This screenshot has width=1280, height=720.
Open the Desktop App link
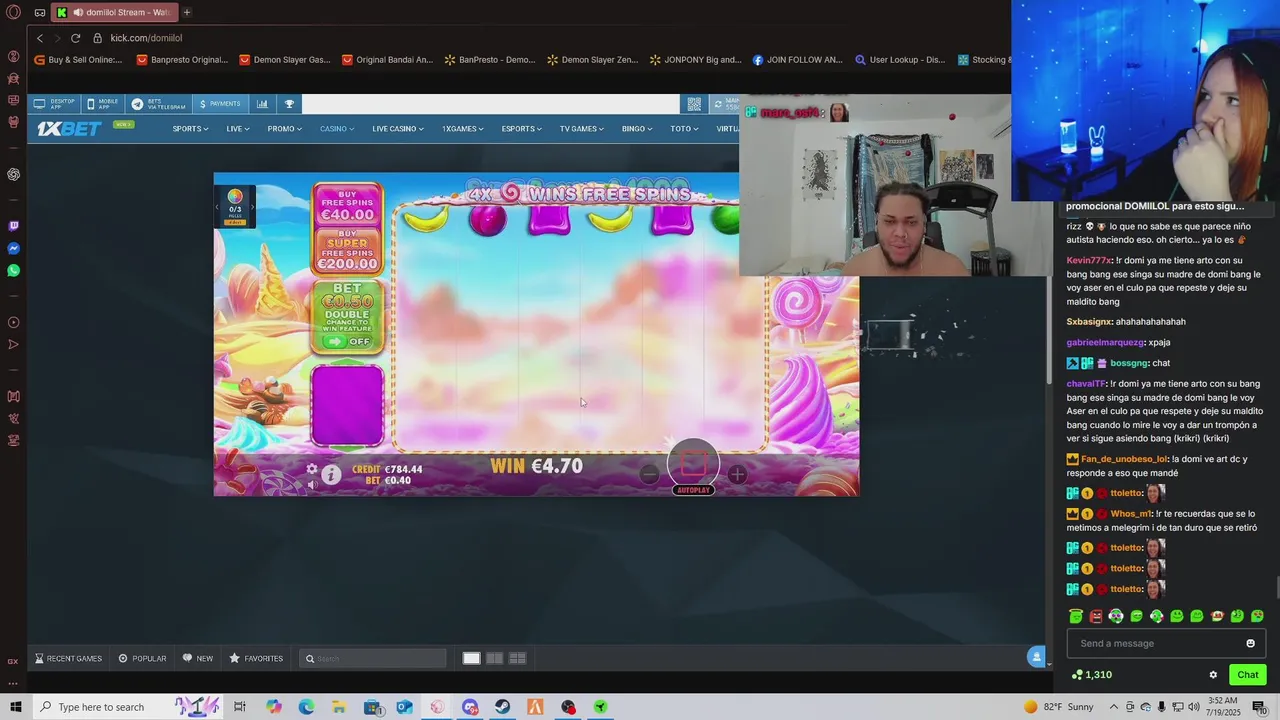coord(55,104)
